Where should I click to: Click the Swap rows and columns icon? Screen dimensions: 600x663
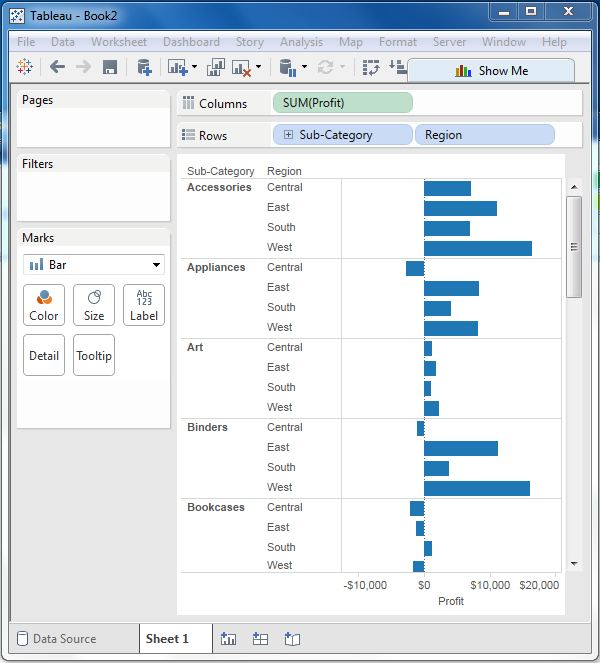[371, 68]
